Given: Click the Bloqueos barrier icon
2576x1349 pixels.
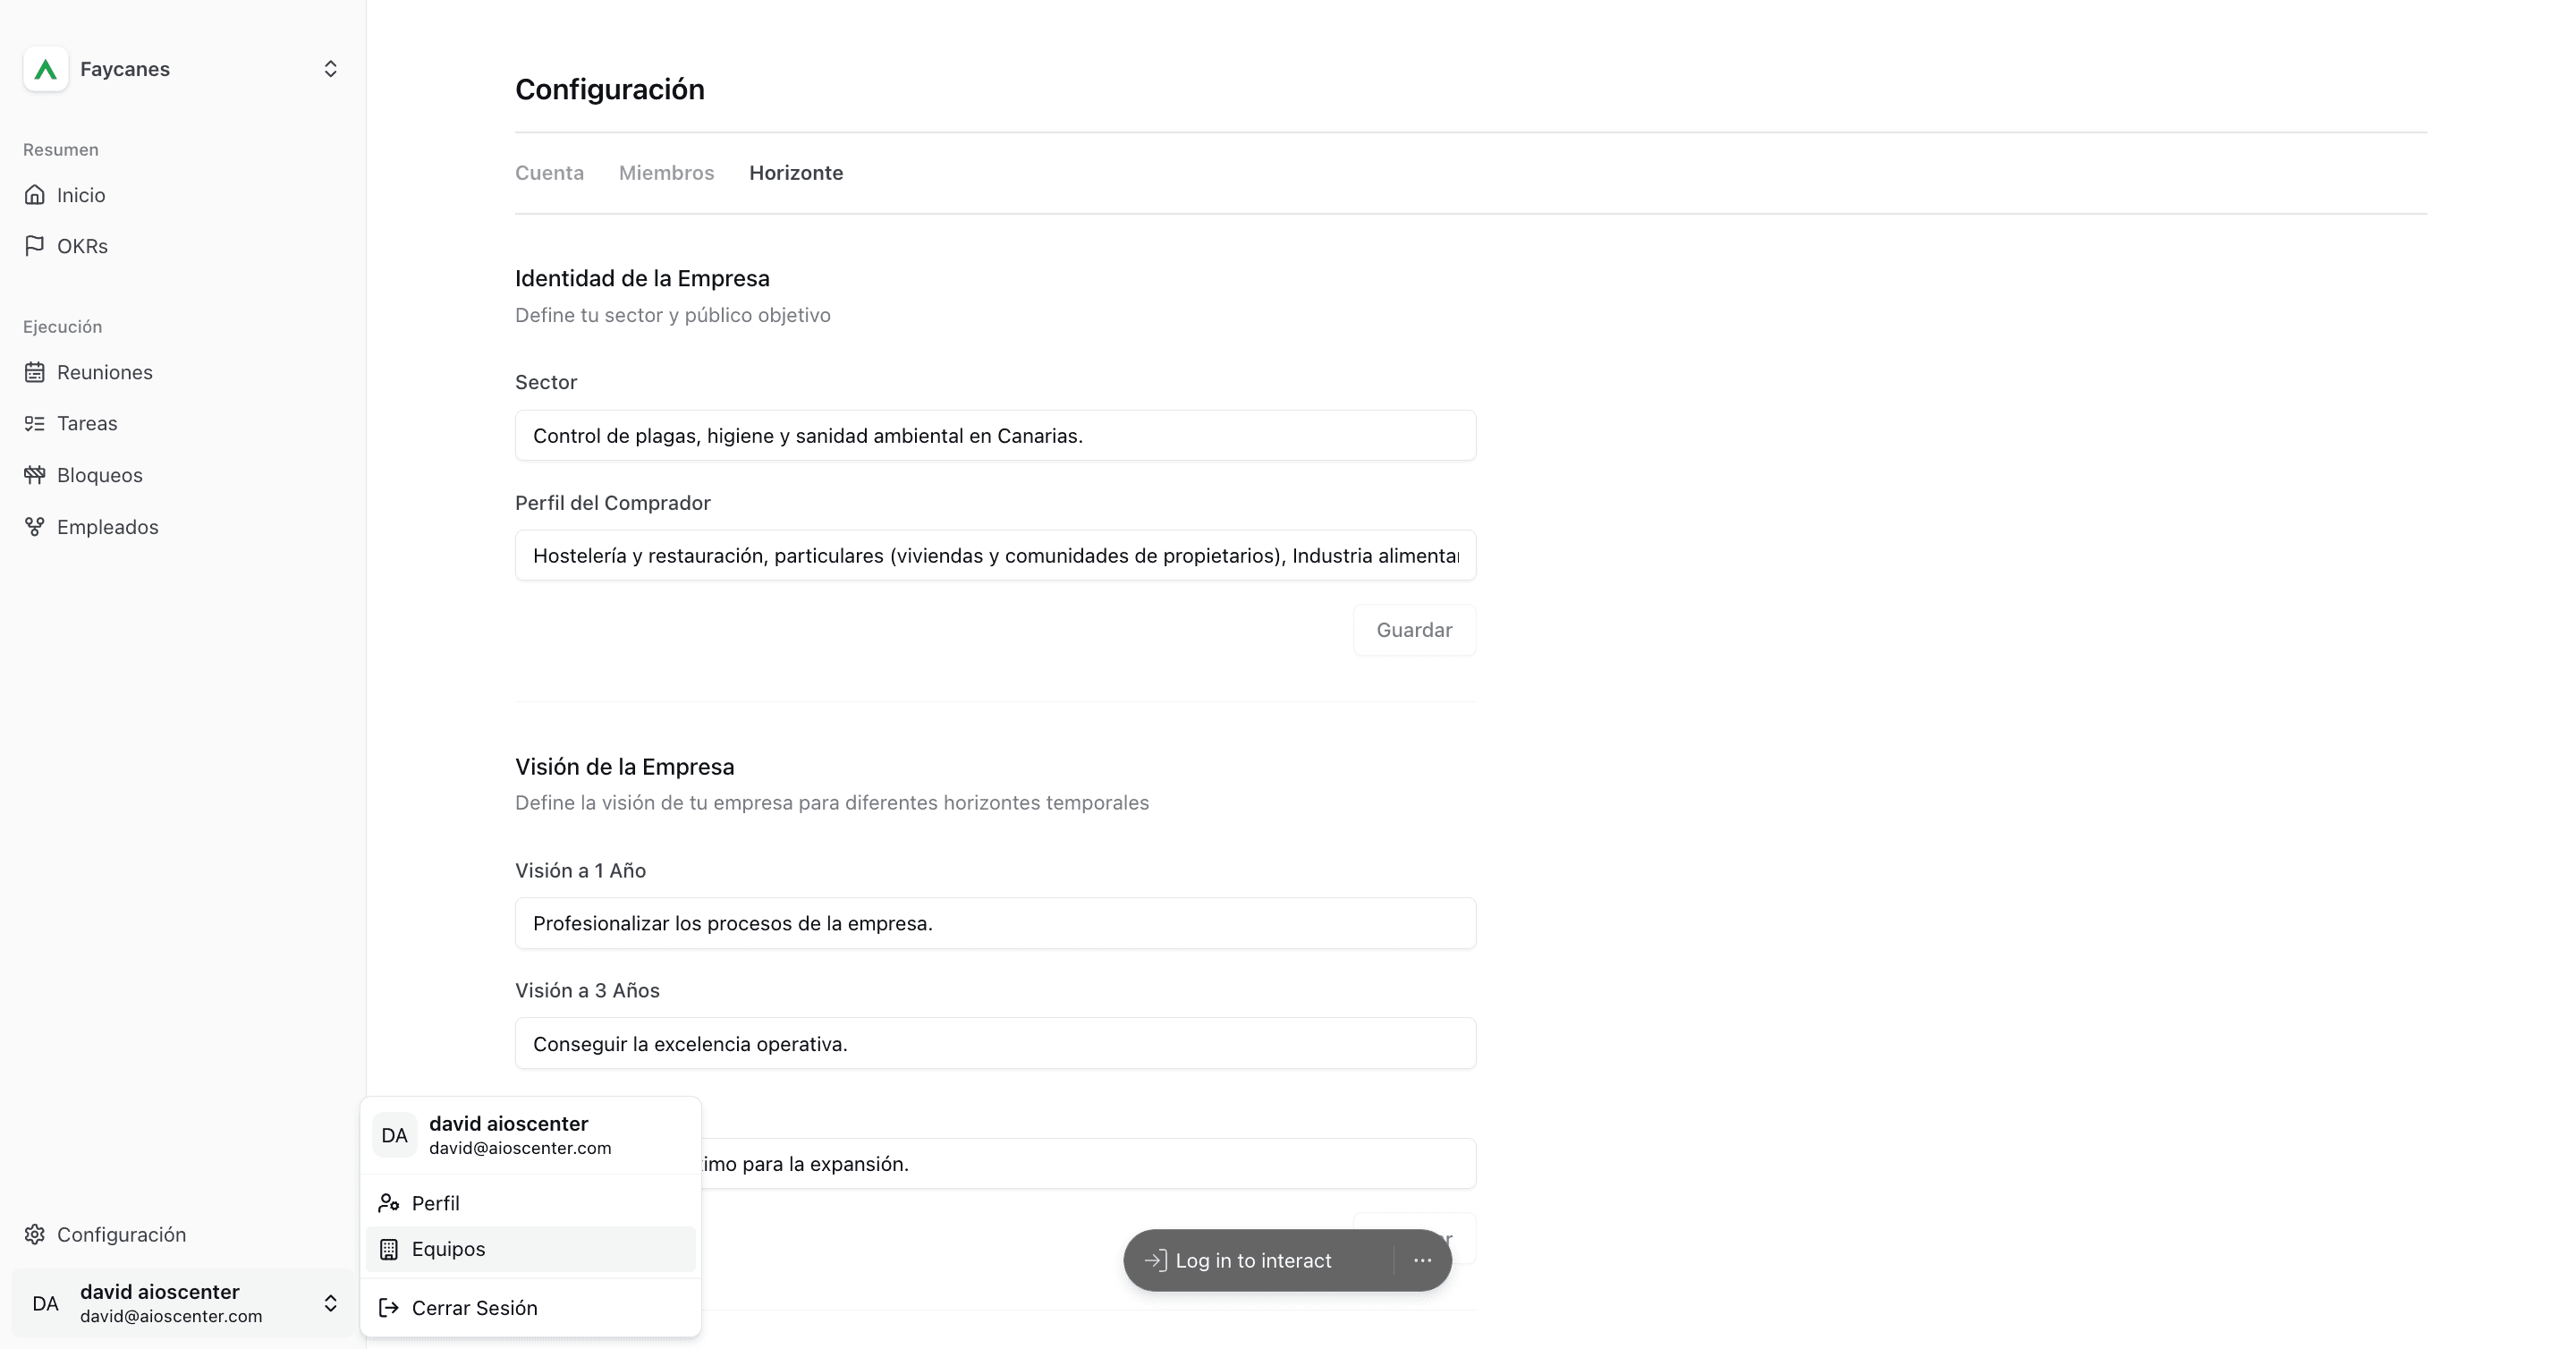Looking at the screenshot, I should pyautogui.click(x=35, y=475).
